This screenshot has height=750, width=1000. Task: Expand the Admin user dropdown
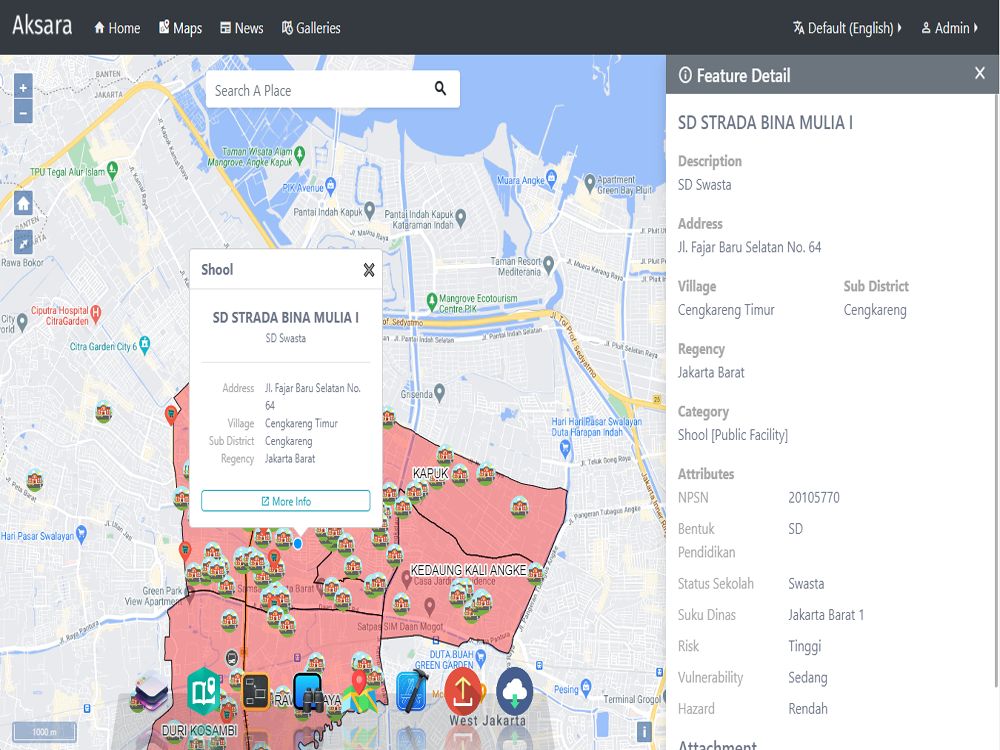click(x=950, y=28)
